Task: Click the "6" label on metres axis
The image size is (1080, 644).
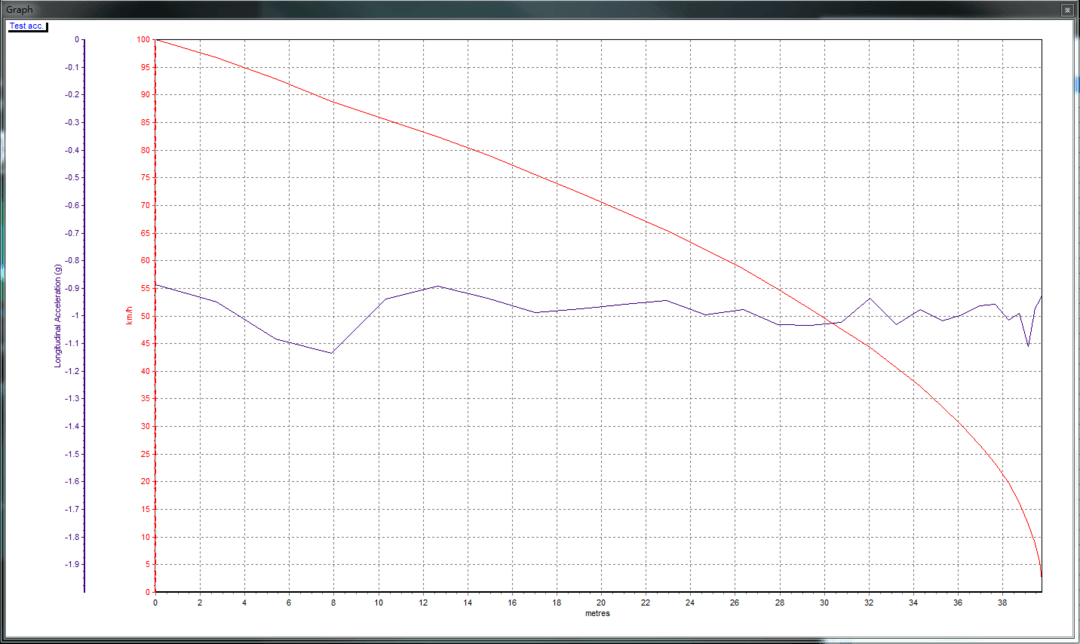Action: pyautogui.click(x=289, y=603)
